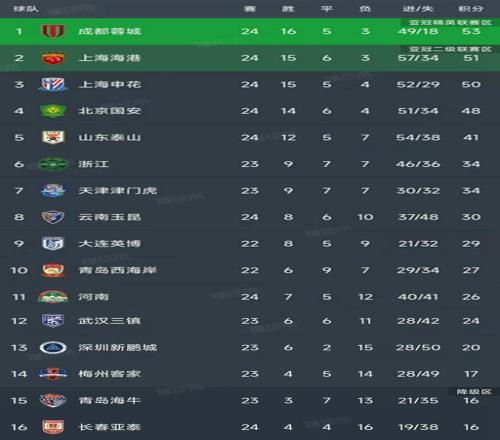Viewport: 500px width, 440px height.
Task: Select the 浙江 green round emblem
Action: click(53, 164)
